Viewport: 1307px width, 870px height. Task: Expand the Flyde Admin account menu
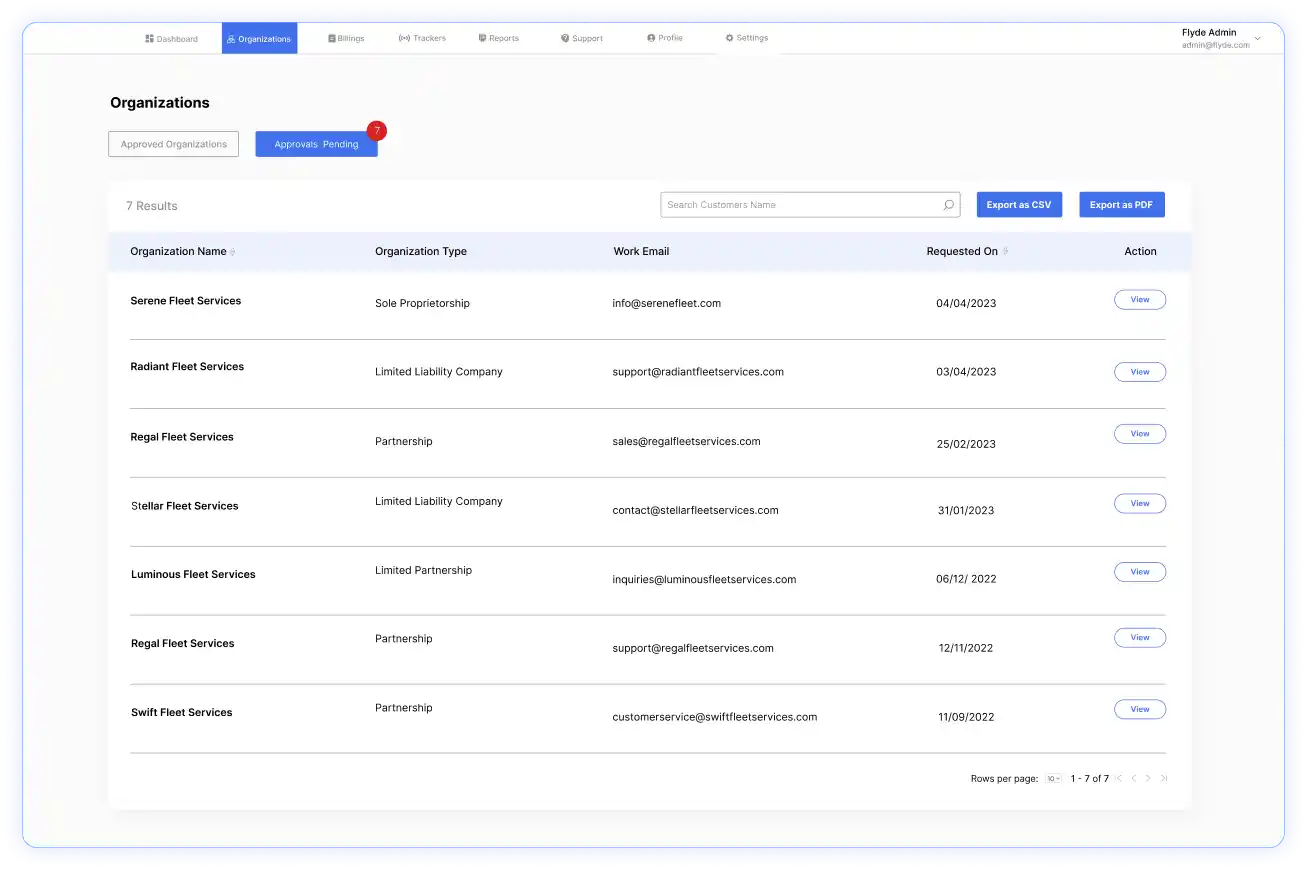[1257, 38]
